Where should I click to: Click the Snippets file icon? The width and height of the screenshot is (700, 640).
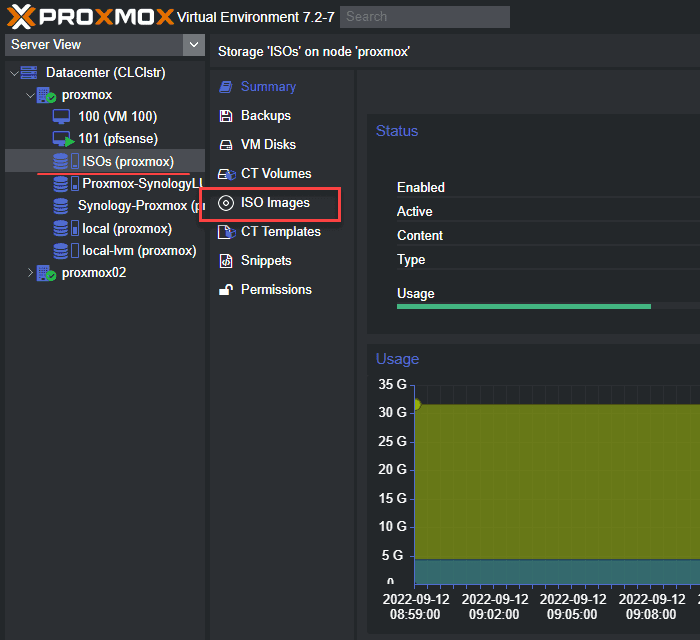tap(226, 261)
